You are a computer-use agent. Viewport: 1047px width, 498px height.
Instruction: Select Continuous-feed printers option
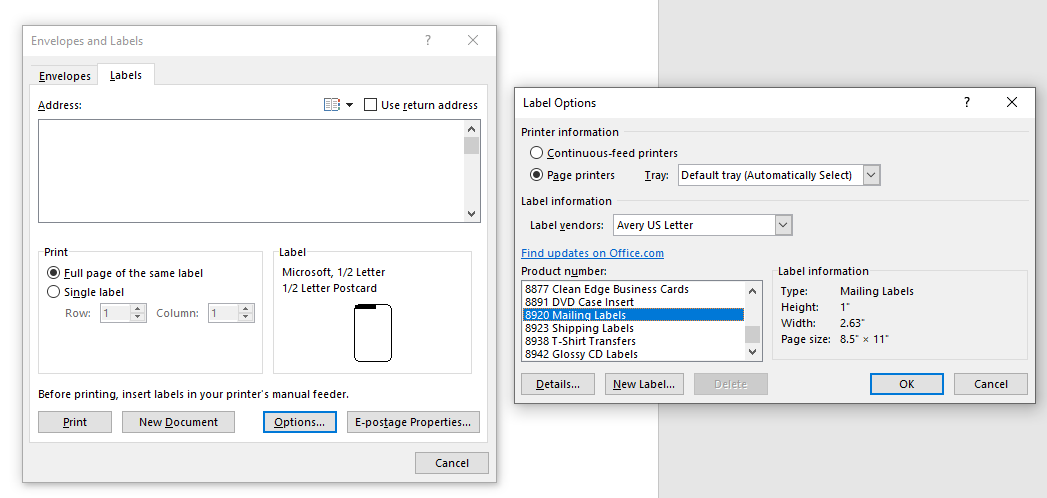[x=537, y=153]
